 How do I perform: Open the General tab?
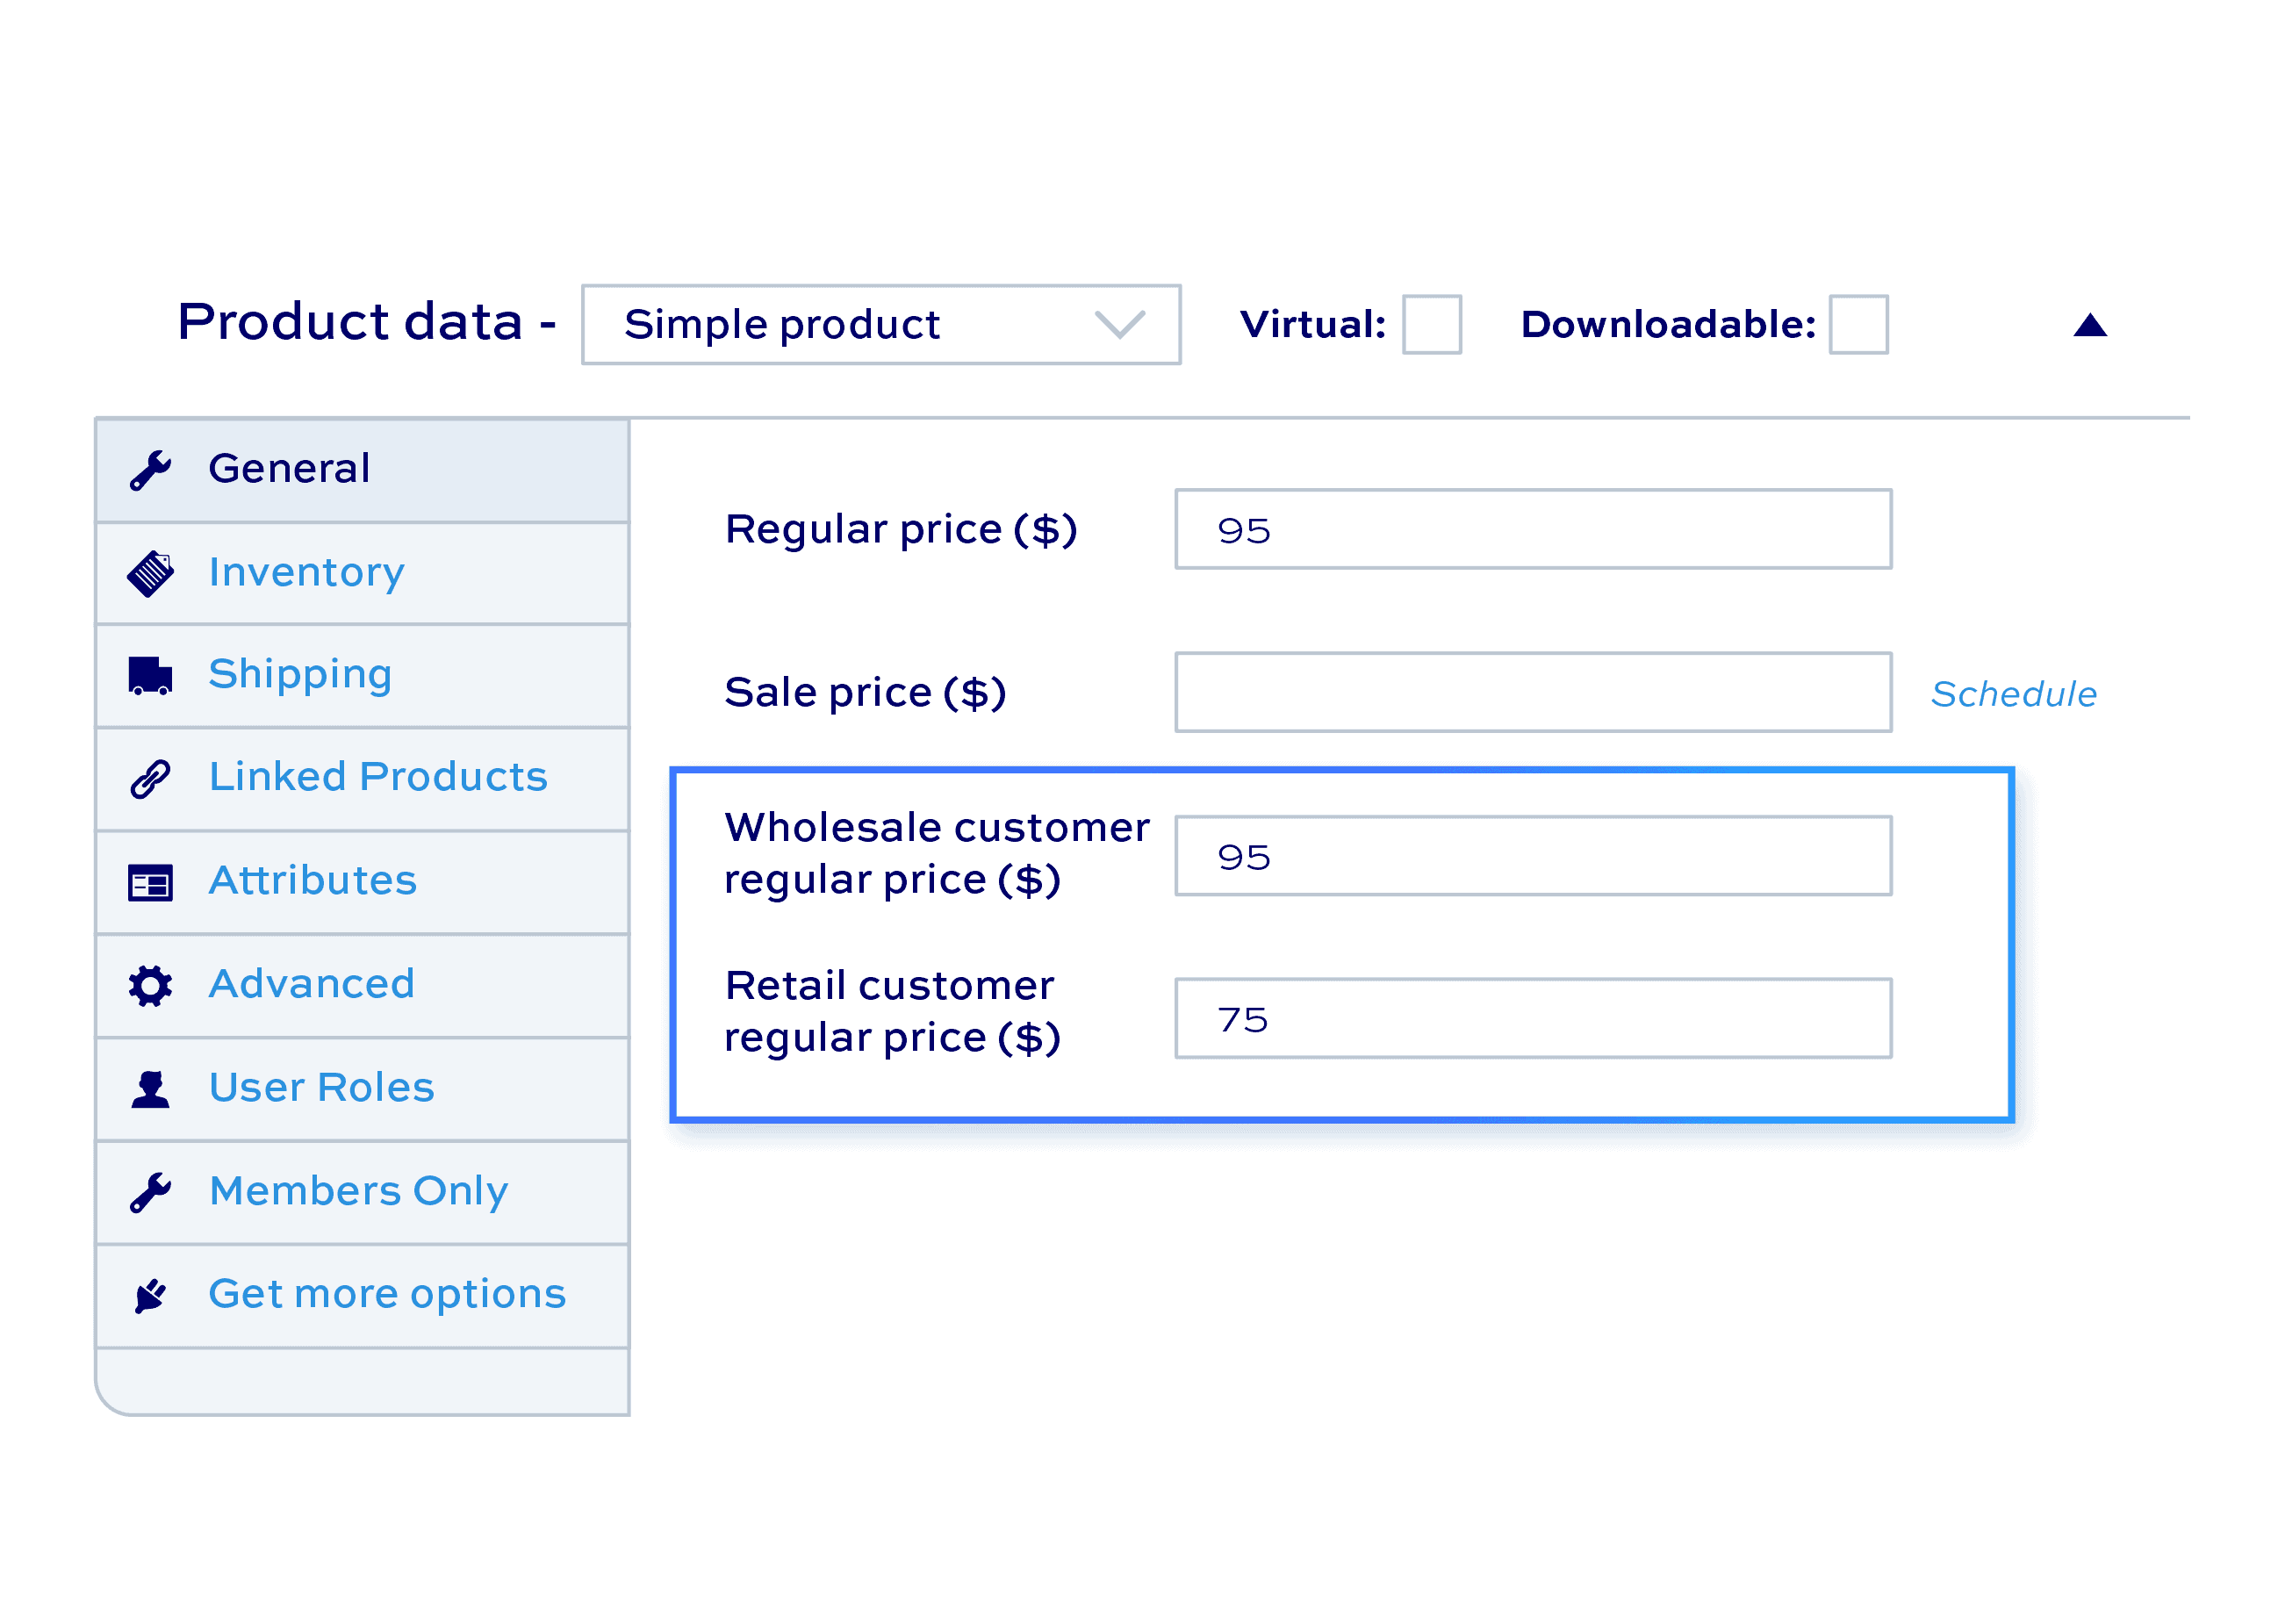pos(362,470)
